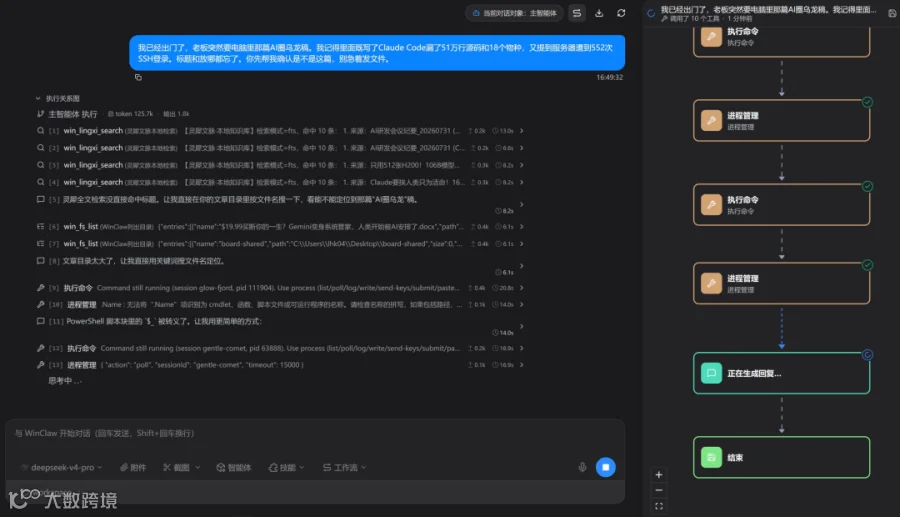Select the 结束 workflow node
The width and height of the screenshot is (900, 517).
point(781,457)
